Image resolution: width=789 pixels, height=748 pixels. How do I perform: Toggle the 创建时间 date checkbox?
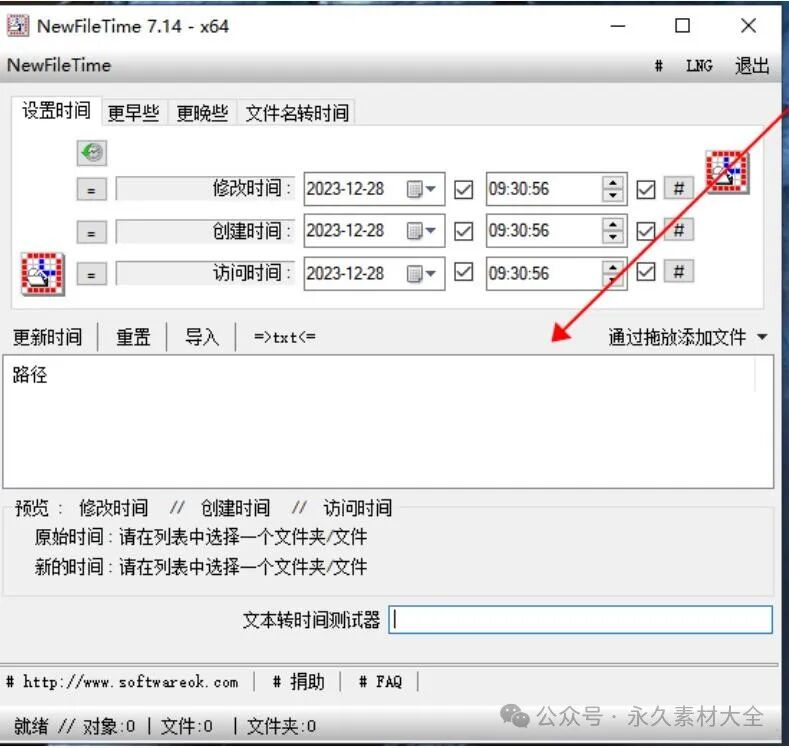(x=463, y=231)
